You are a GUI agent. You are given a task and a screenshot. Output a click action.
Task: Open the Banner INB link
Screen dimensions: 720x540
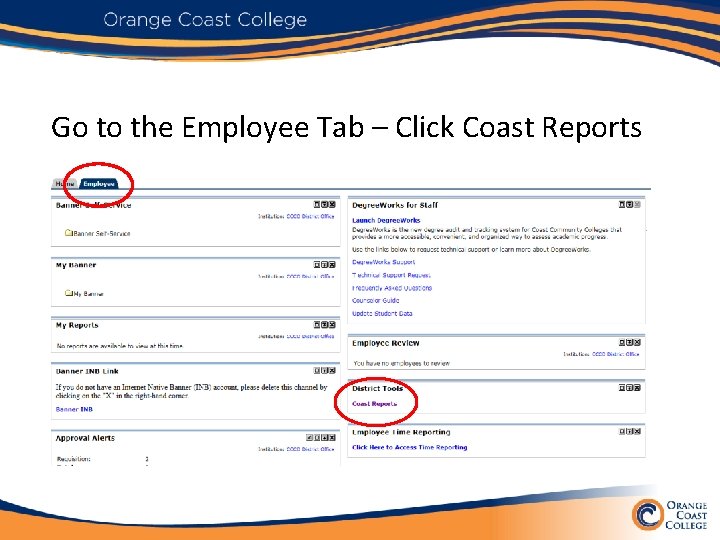[x=74, y=409]
